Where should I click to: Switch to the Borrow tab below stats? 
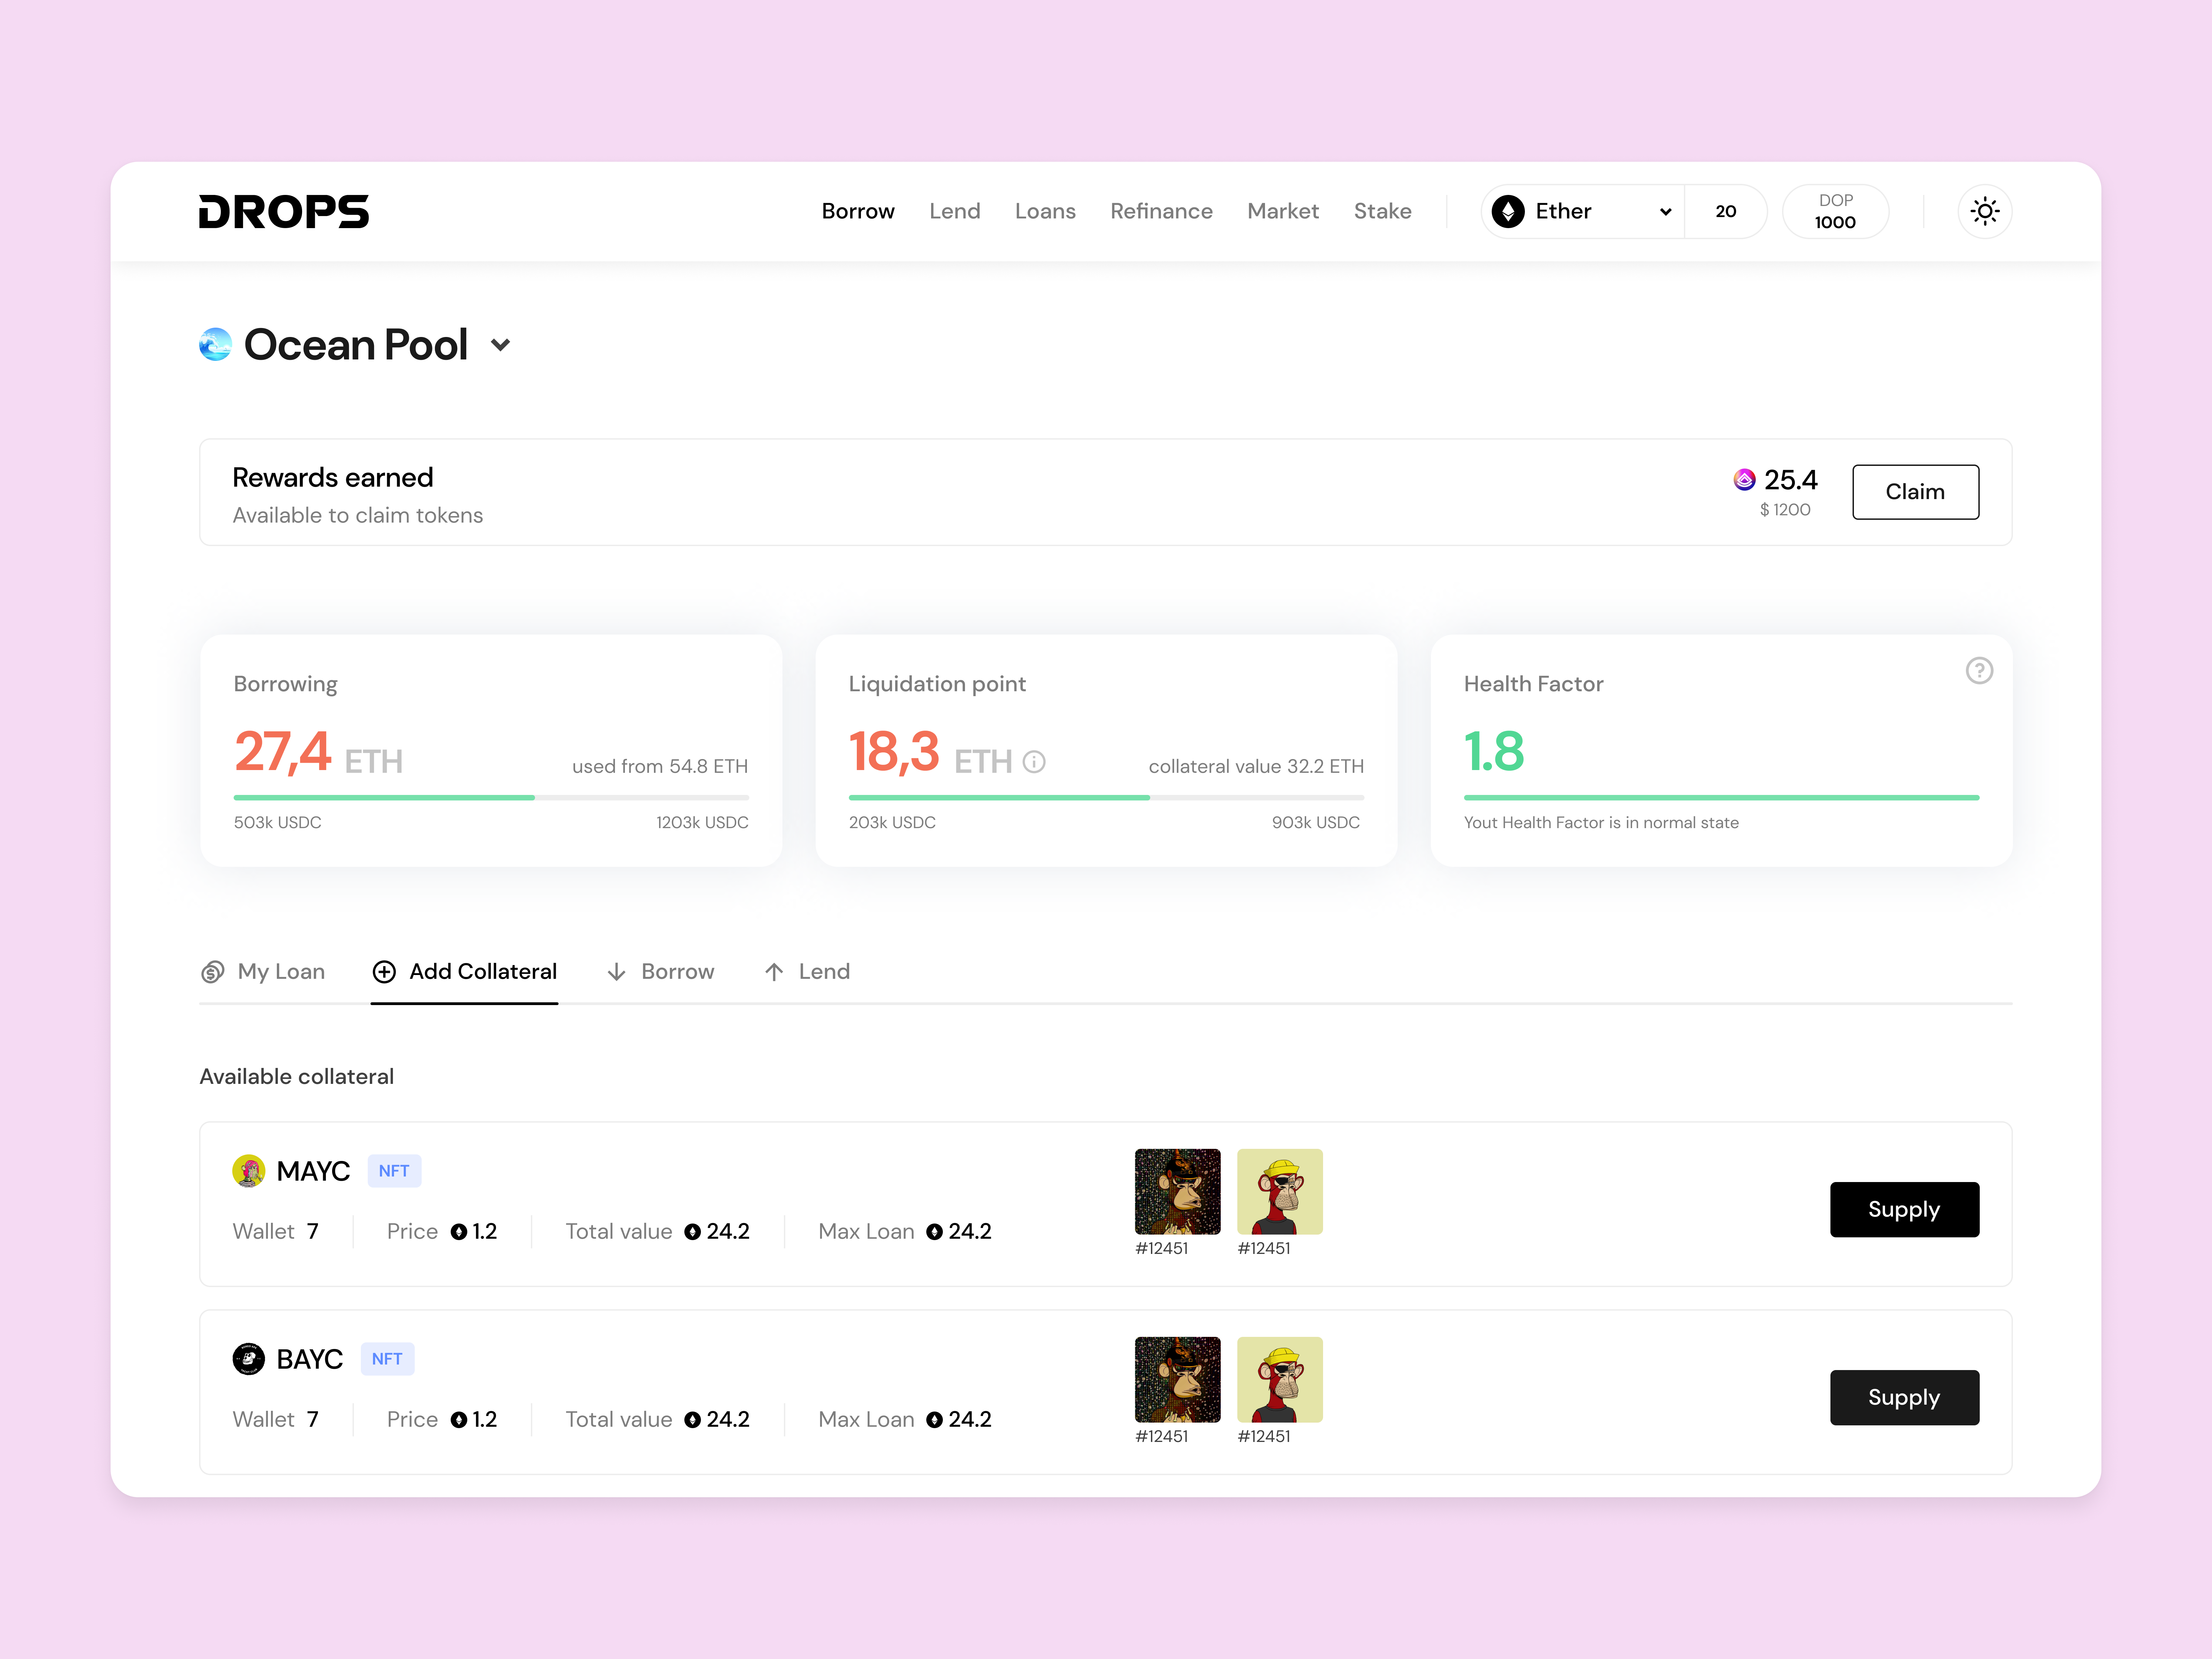(661, 972)
